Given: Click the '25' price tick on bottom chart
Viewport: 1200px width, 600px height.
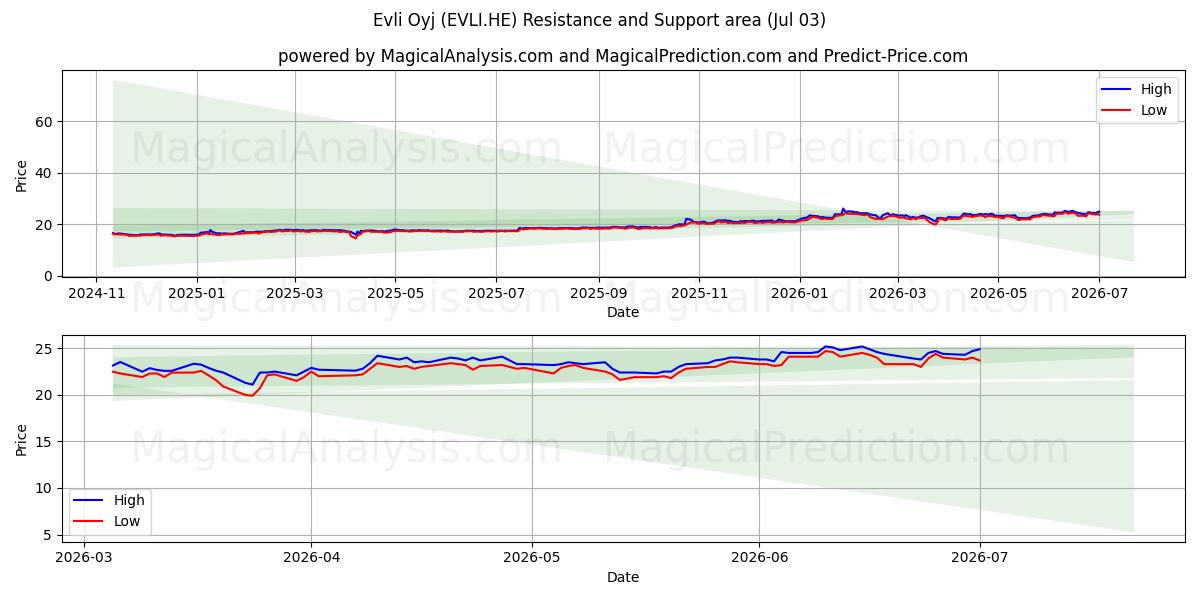Looking at the screenshot, I should [46, 349].
